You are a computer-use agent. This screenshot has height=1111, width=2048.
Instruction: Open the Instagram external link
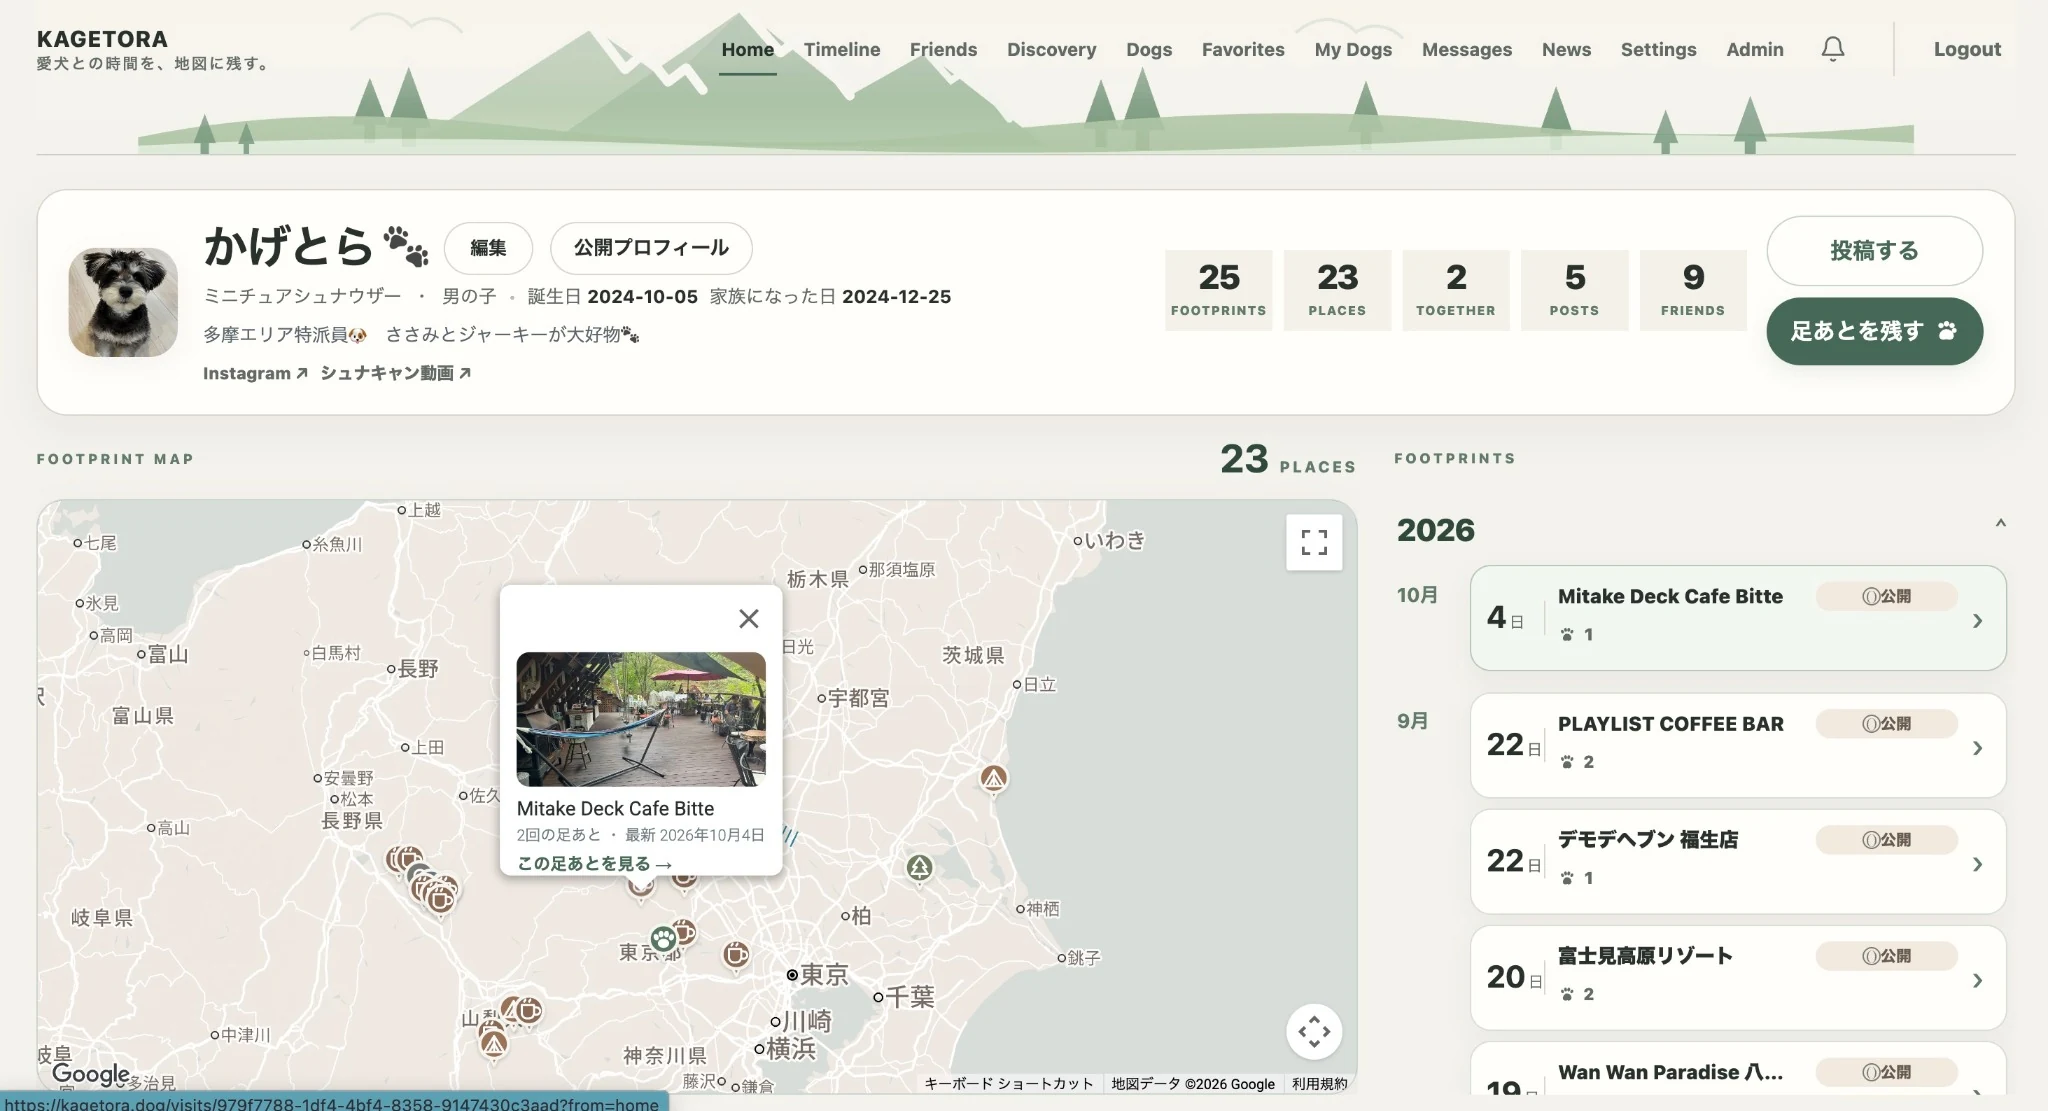point(255,373)
